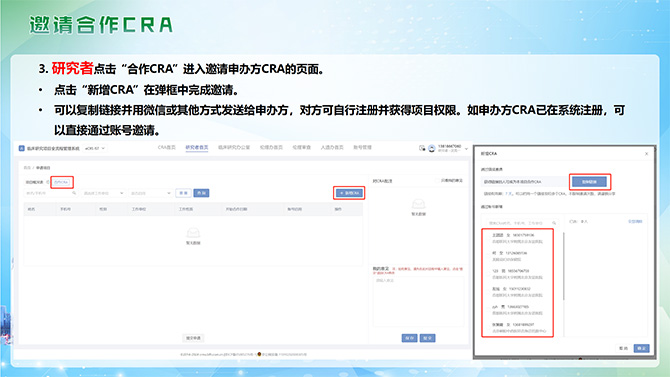
Task: Click the user avatar icon in the header
Action: [x=432, y=148]
